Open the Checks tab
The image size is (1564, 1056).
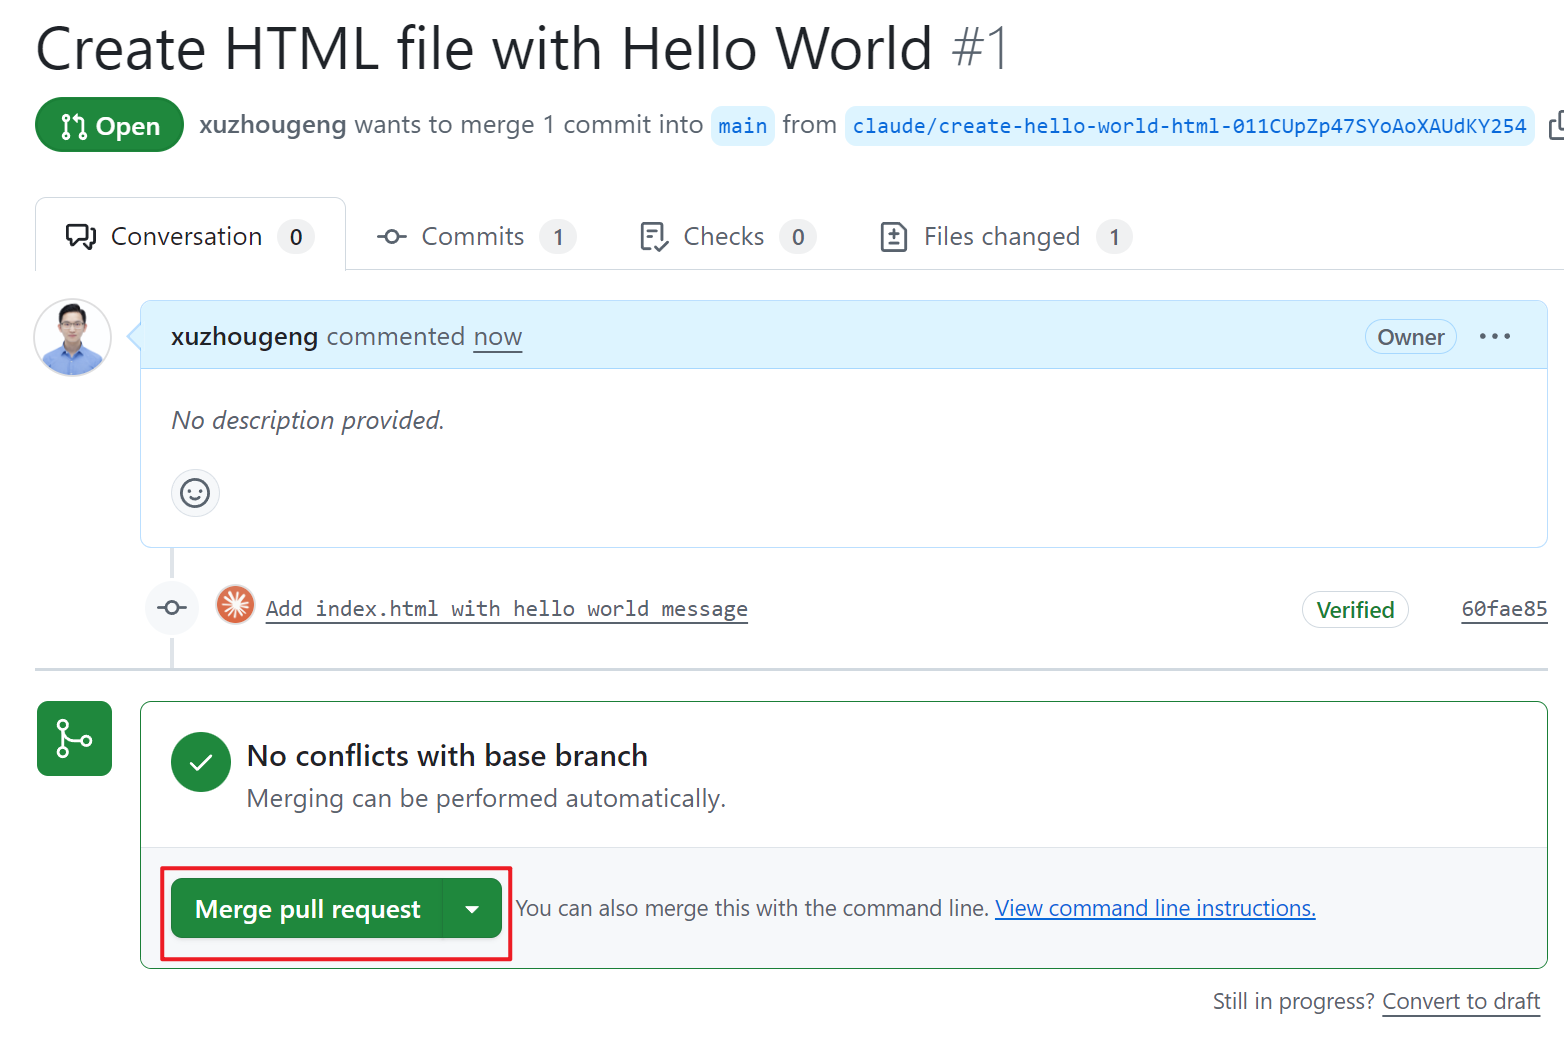click(727, 237)
